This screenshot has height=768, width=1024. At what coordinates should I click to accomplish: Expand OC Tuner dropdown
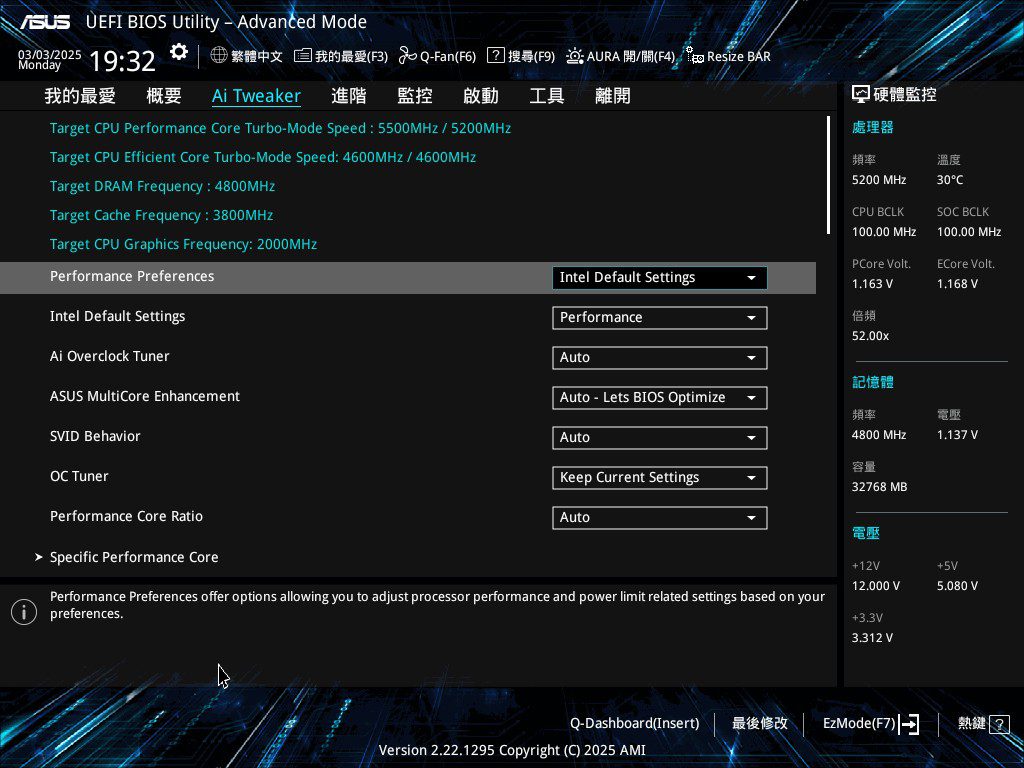coord(660,477)
